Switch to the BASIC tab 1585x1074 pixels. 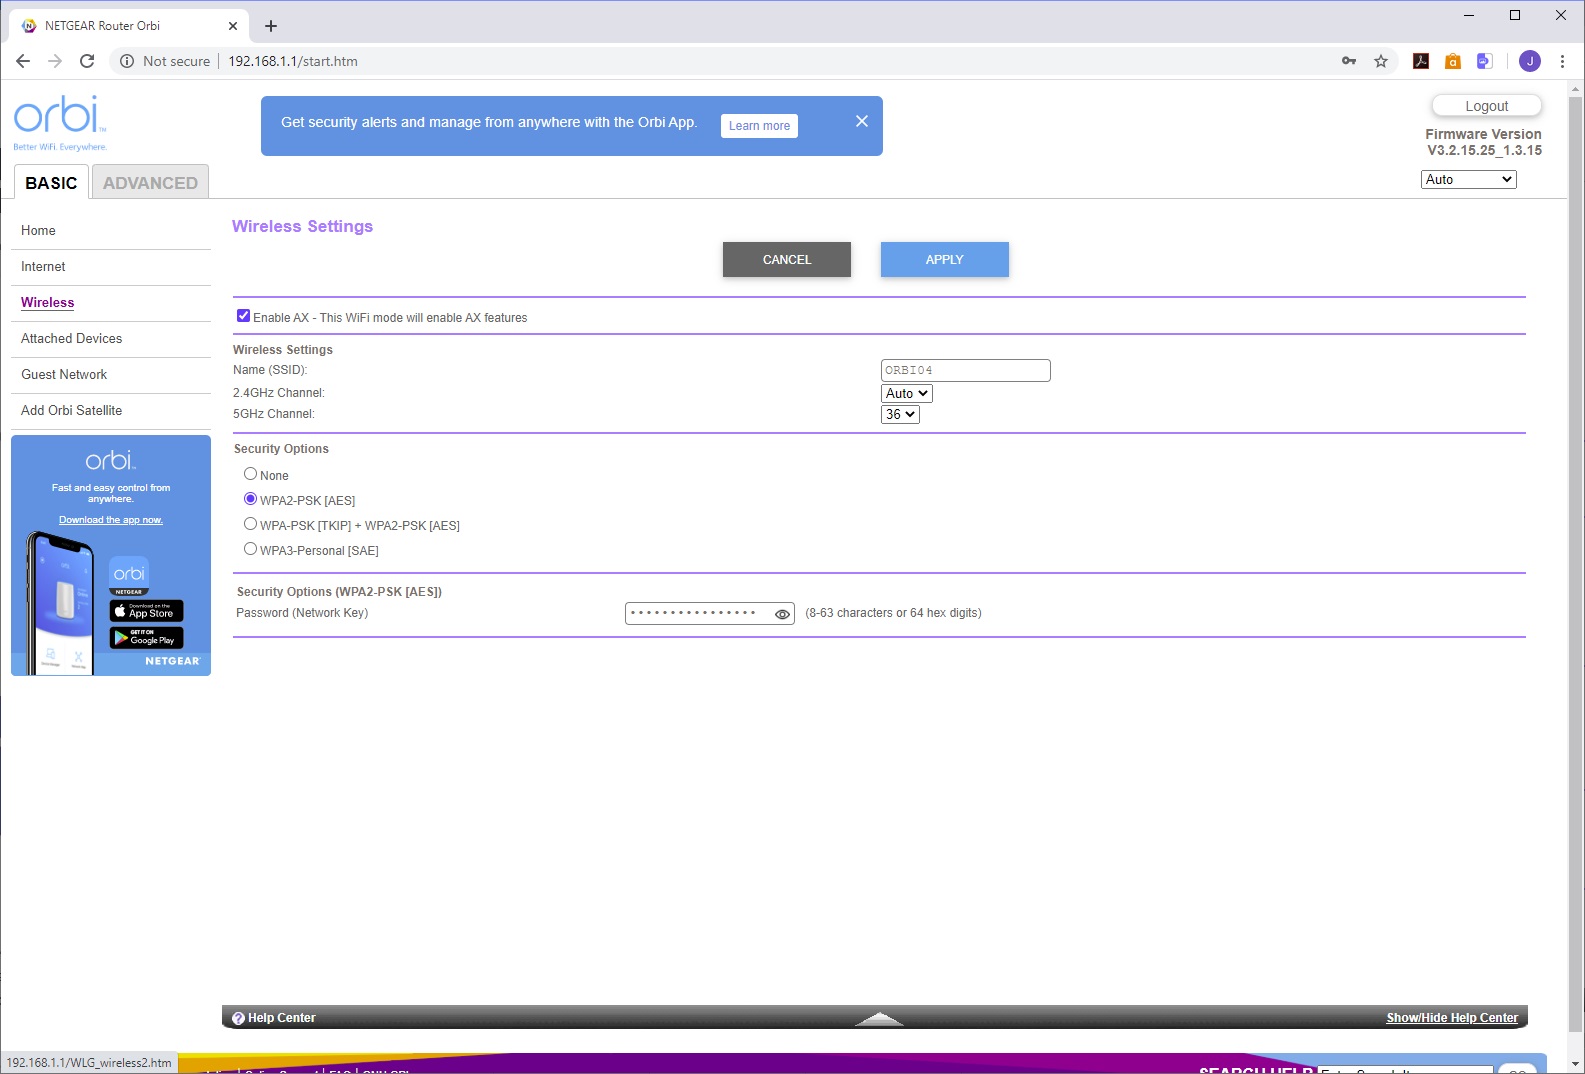(51, 182)
